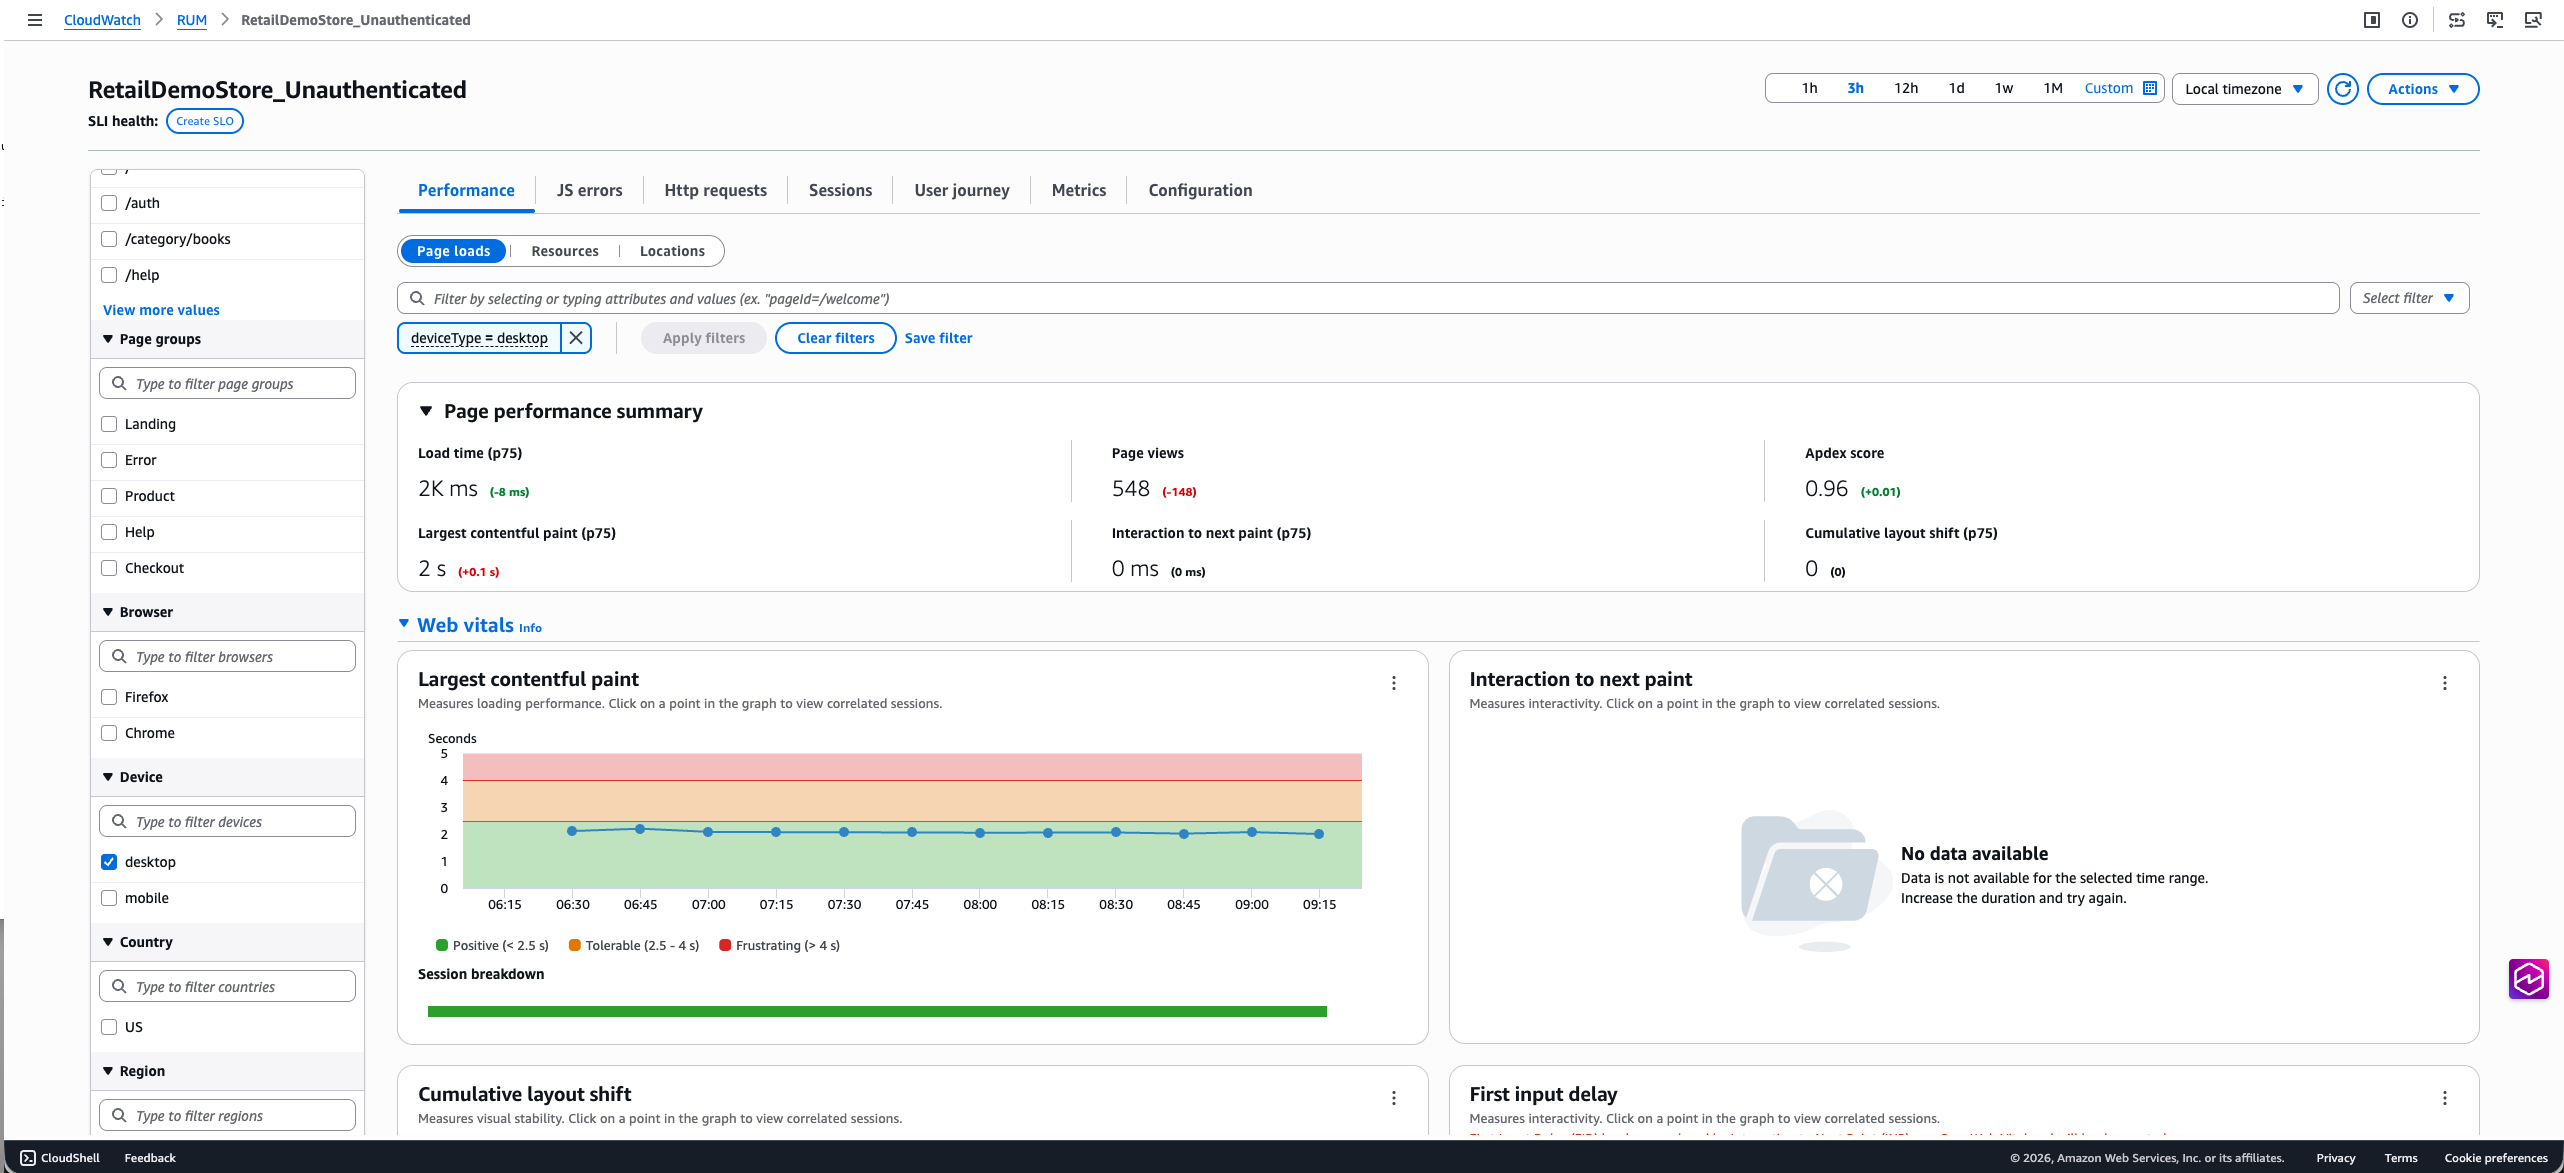
Task: Check the Landing page group
Action: tap(109, 424)
